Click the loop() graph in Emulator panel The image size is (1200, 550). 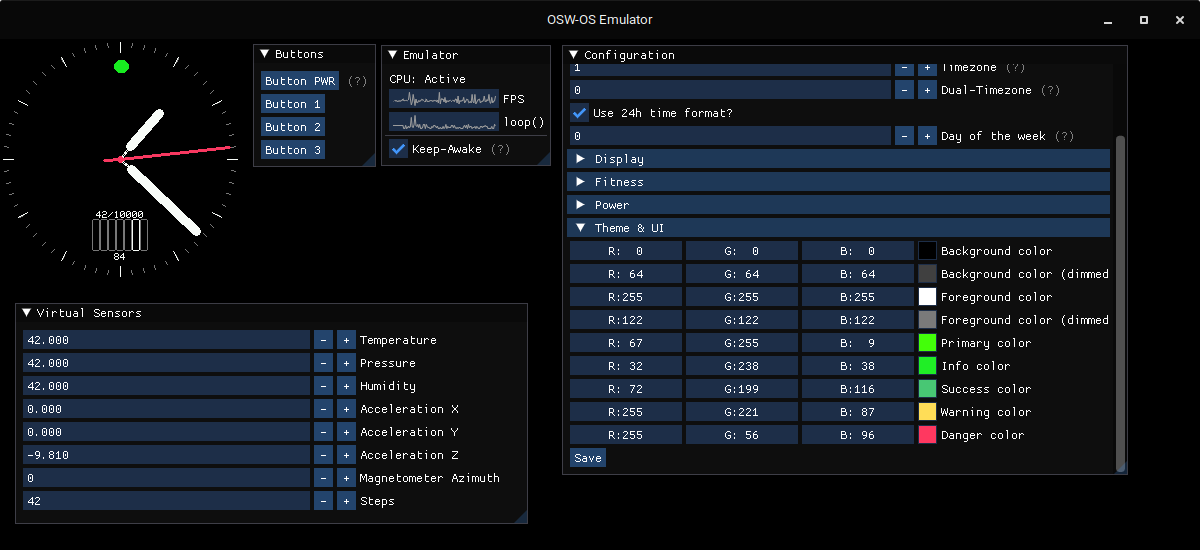[x=444, y=121]
